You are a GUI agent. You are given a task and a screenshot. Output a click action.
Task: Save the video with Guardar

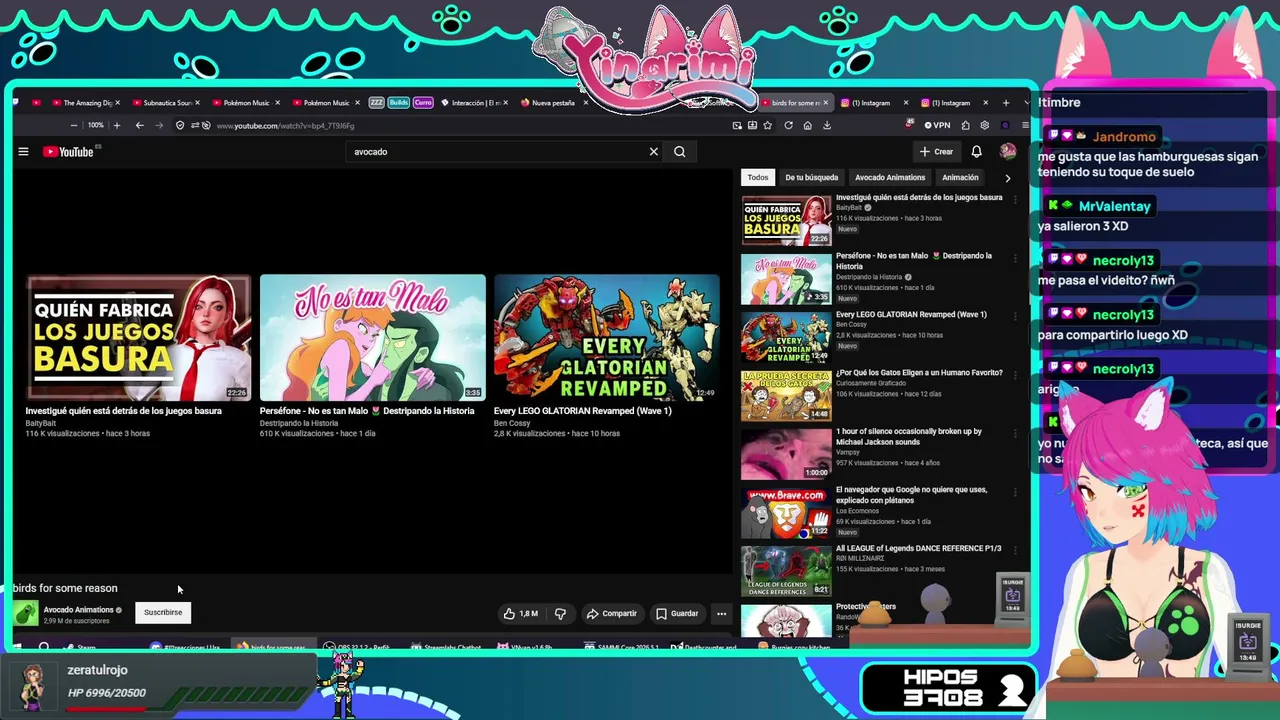click(677, 614)
